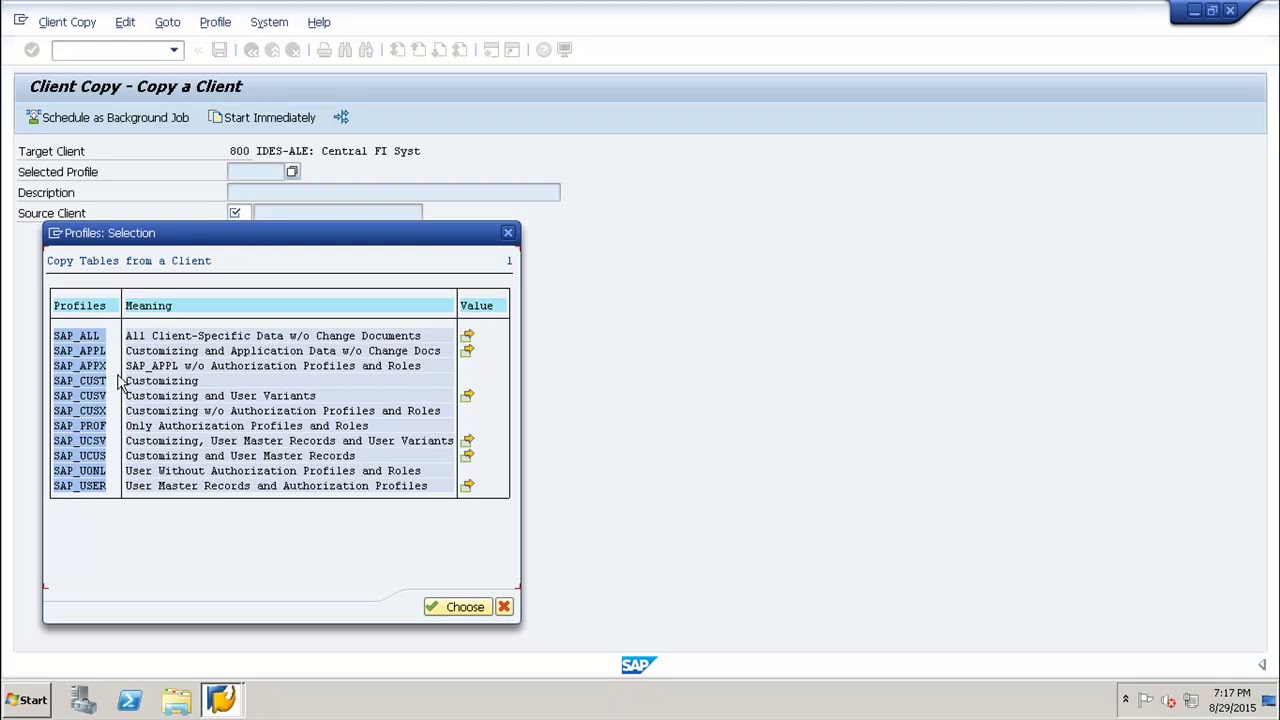This screenshot has height=720, width=1280.
Task: Expand the status bar triangle at bottom right
Action: 1262,665
